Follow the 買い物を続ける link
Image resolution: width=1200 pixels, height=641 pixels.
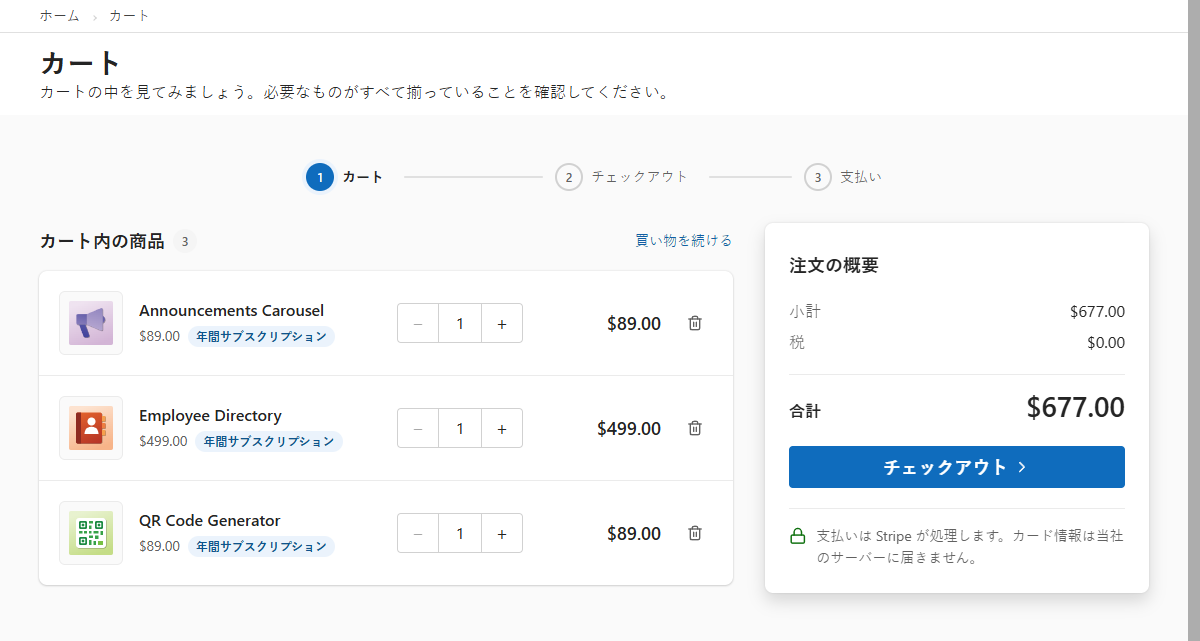coord(684,241)
